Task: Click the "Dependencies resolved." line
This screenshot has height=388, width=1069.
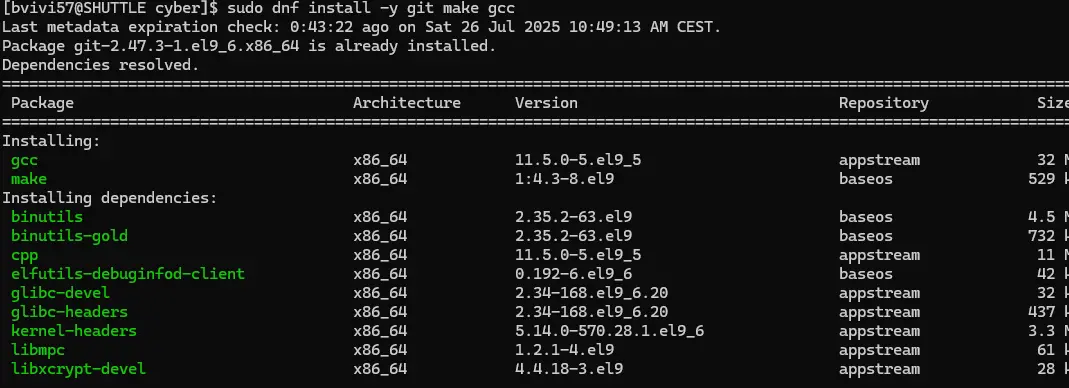Action: tap(100, 65)
